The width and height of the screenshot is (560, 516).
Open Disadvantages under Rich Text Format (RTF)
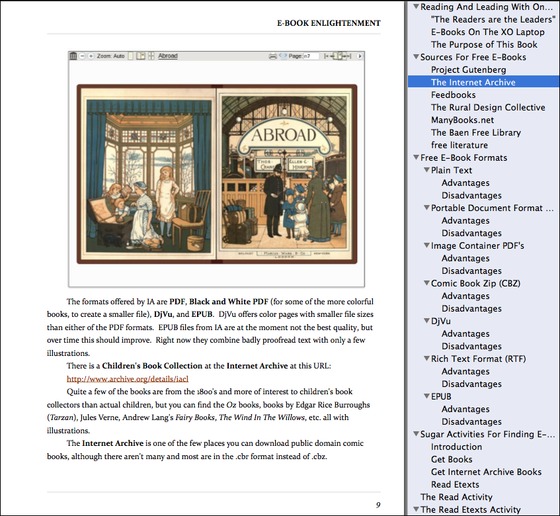(x=471, y=384)
